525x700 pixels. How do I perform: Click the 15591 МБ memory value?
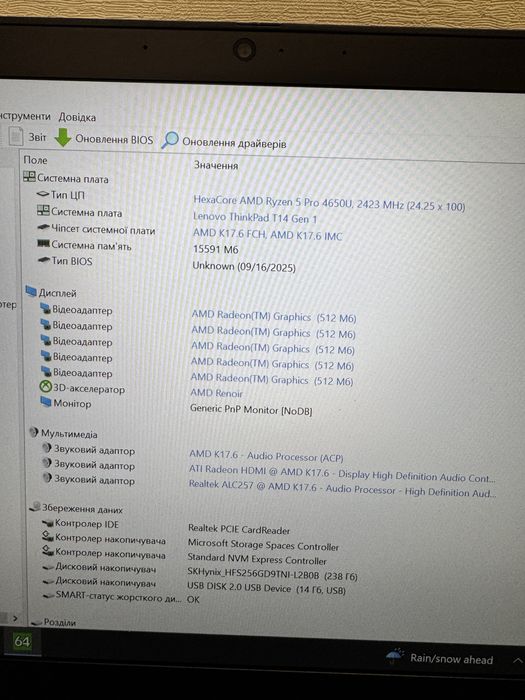(216, 250)
